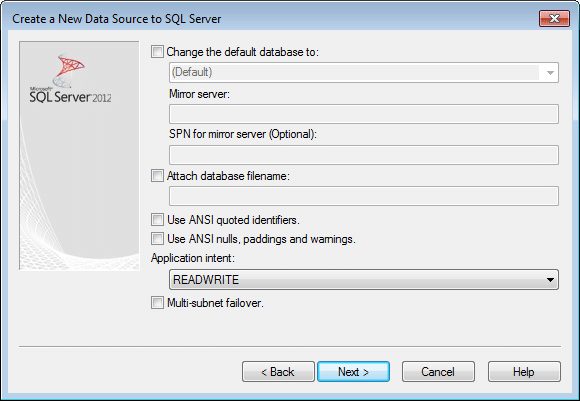Focus the SPN for mirror server field
The width and height of the screenshot is (580, 401).
click(364, 155)
